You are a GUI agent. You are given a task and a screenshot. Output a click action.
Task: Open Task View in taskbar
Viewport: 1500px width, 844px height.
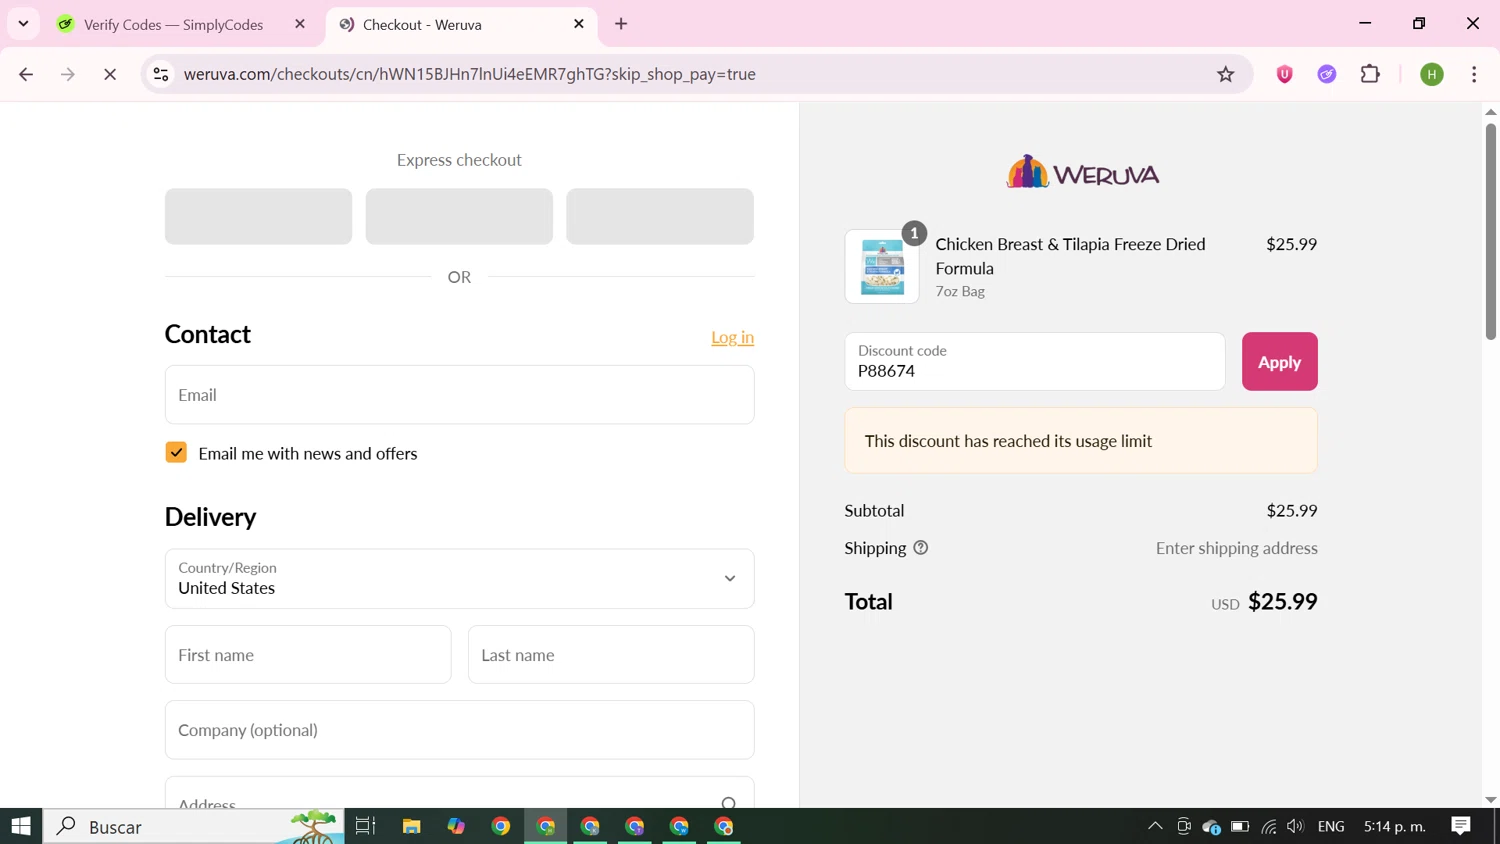pyautogui.click(x=365, y=826)
